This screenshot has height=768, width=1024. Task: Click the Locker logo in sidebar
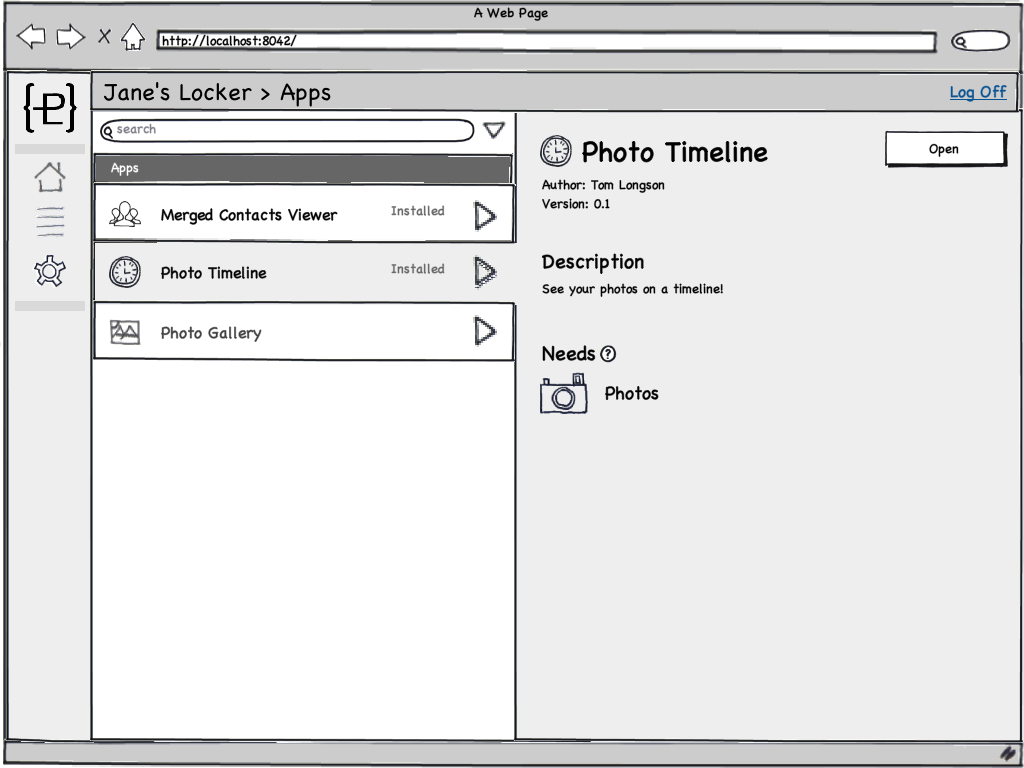pos(50,106)
